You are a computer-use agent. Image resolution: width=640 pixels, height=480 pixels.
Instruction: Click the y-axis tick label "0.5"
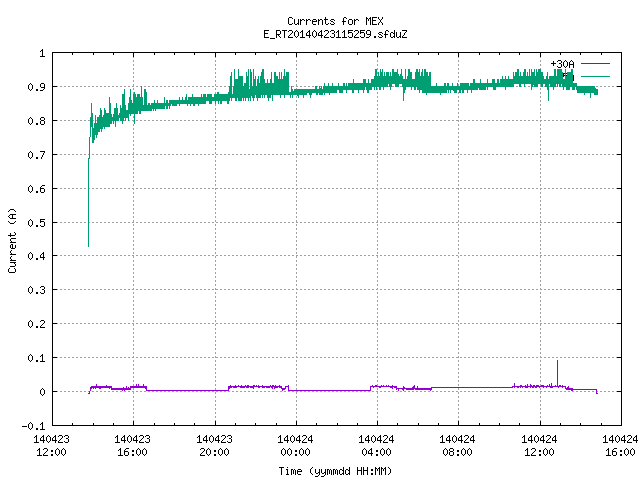36,223
